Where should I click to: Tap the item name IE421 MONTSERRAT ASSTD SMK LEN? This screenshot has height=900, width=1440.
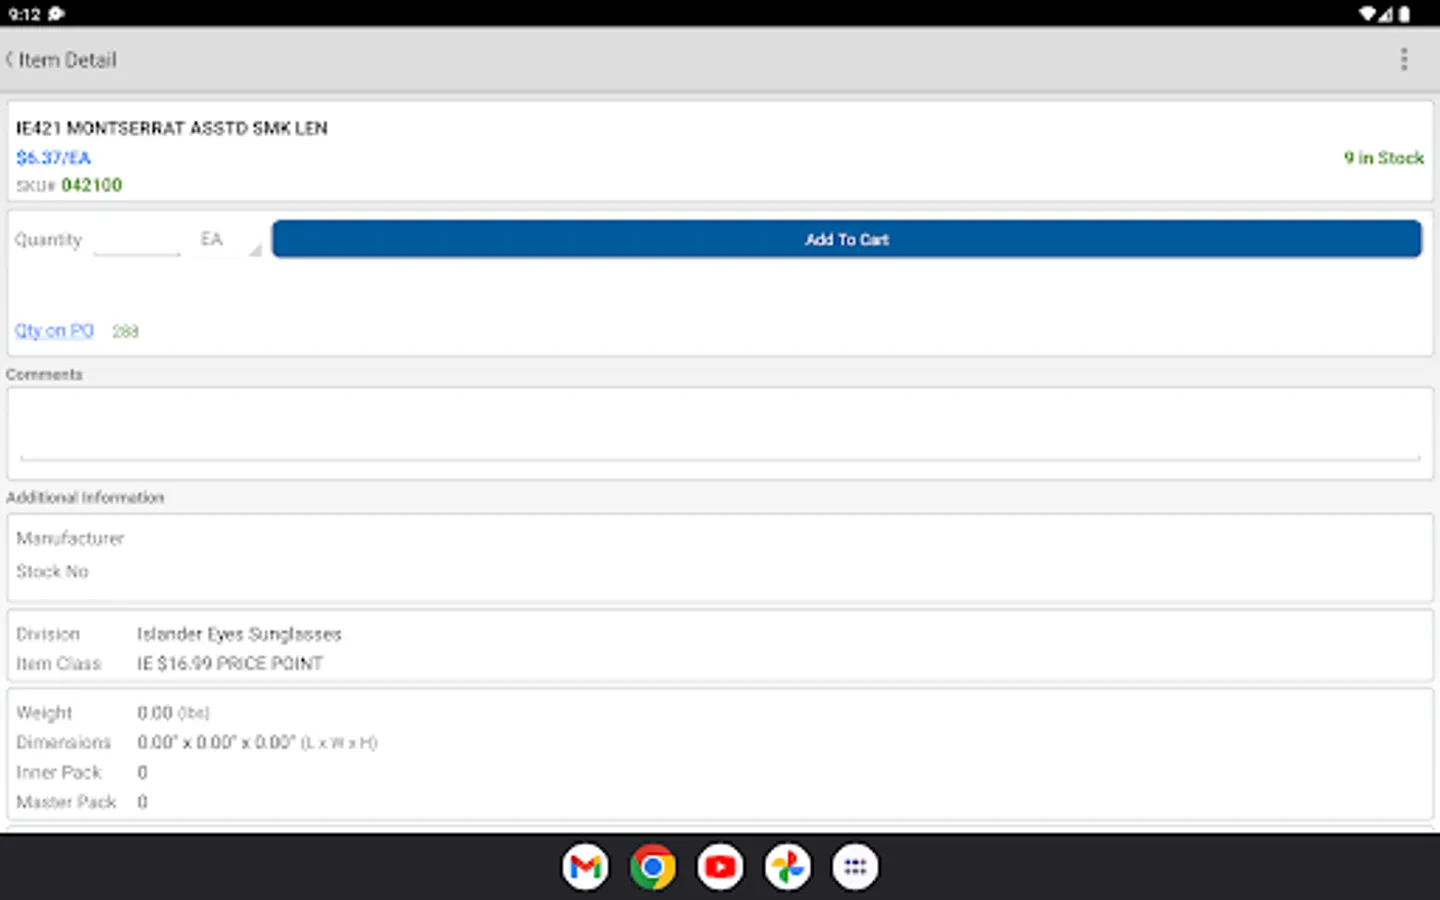point(172,128)
